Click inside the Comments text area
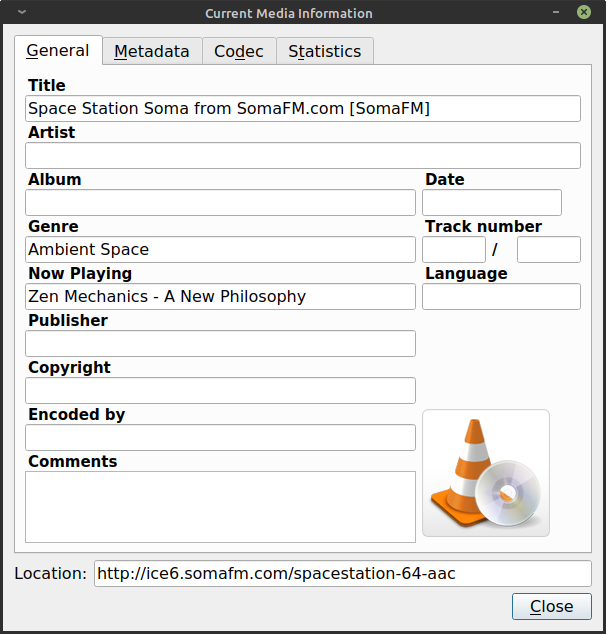Viewport: 606px width, 634px height. click(x=220, y=507)
